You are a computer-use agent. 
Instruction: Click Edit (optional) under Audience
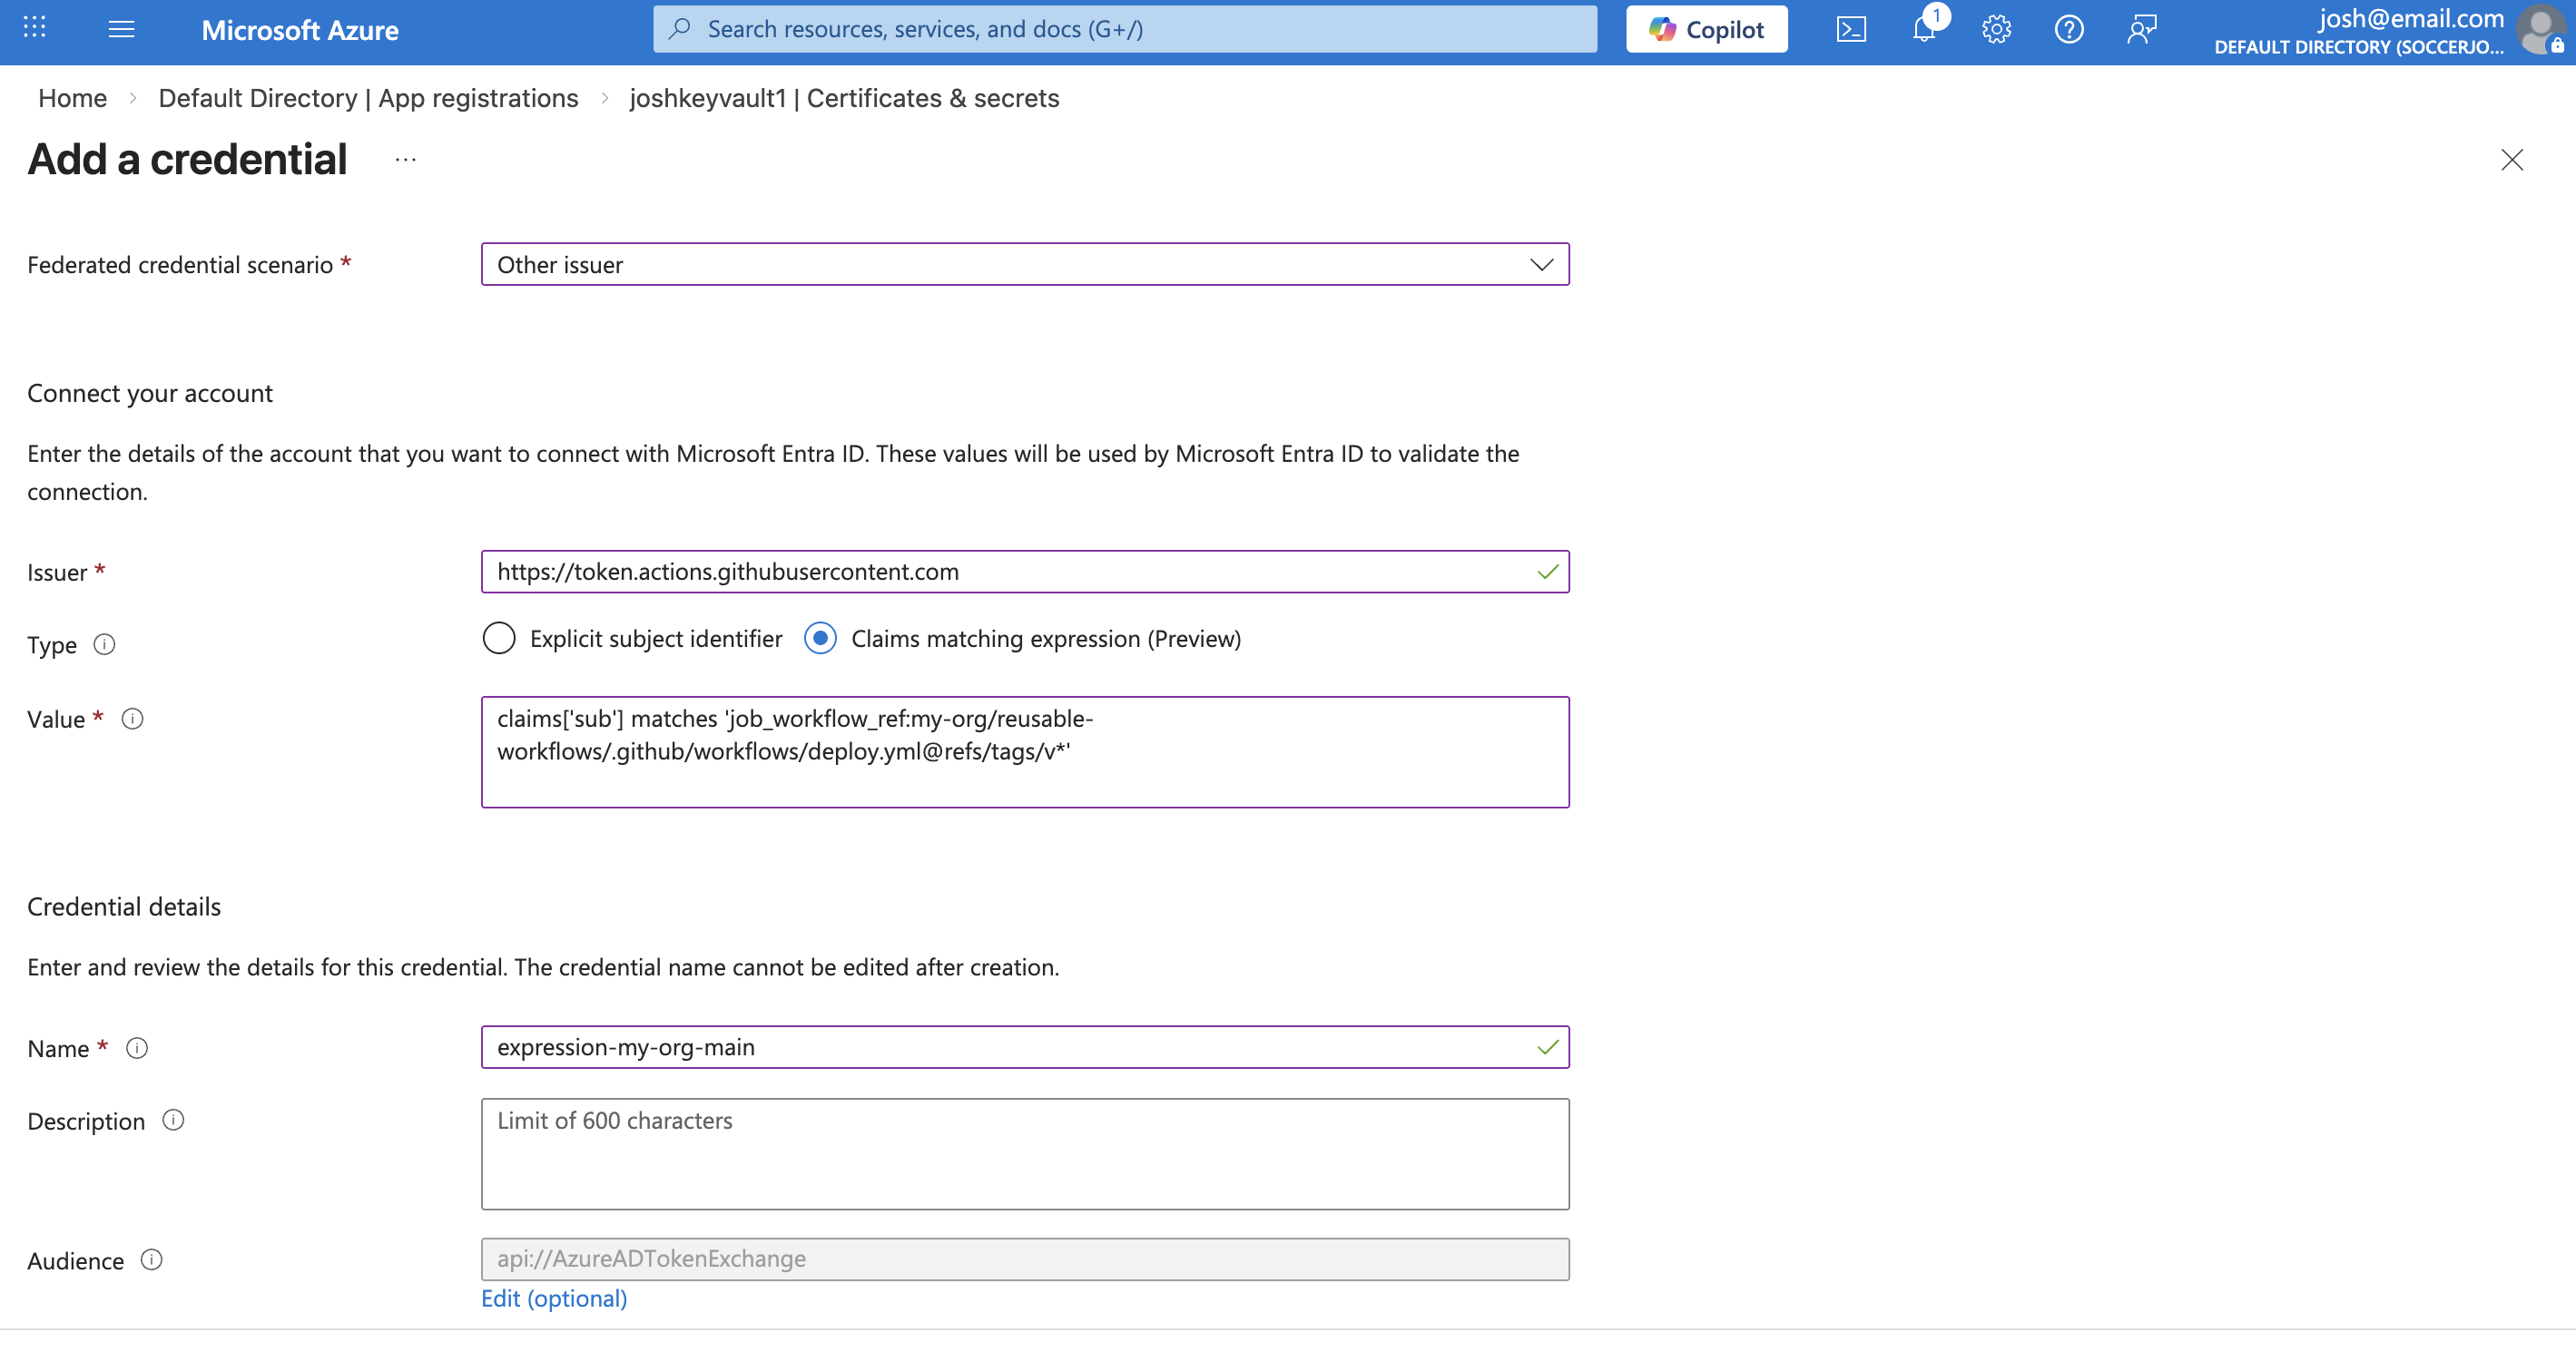[x=553, y=1298]
